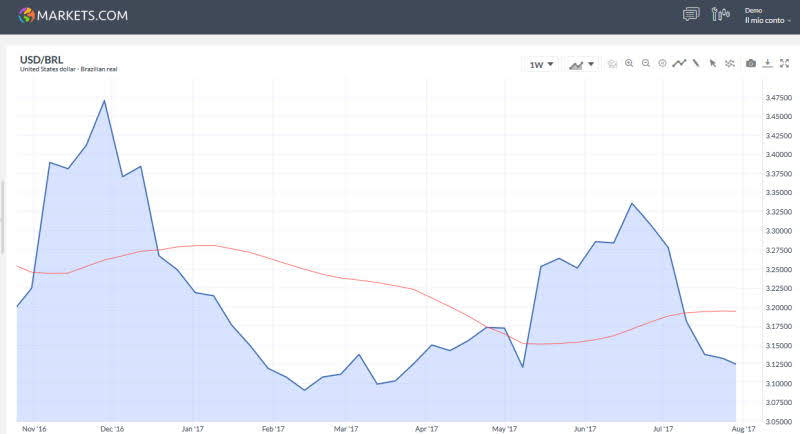The width and height of the screenshot is (800, 434).
Task: Expand the chart to fullscreen
Action: [x=785, y=63]
